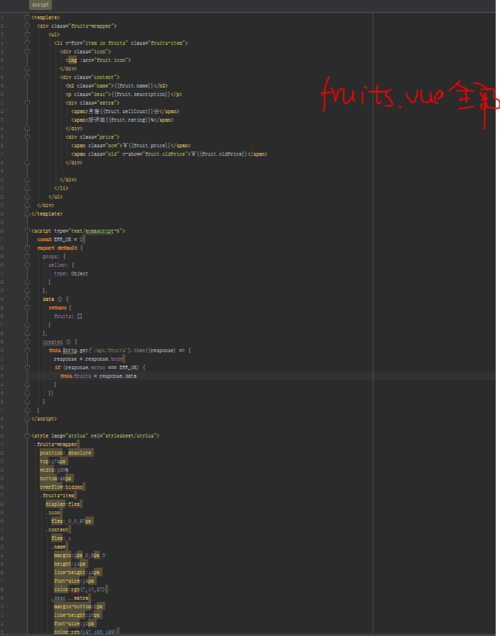The width and height of the screenshot is (500, 636).
Task: Collapse the opening template tag fold
Action: 27,17
